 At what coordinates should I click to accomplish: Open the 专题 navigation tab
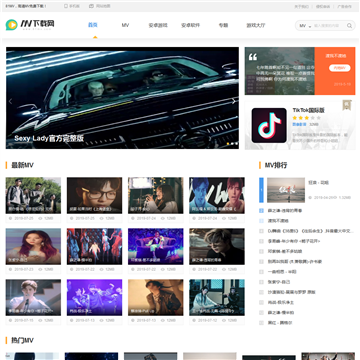(x=223, y=25)
